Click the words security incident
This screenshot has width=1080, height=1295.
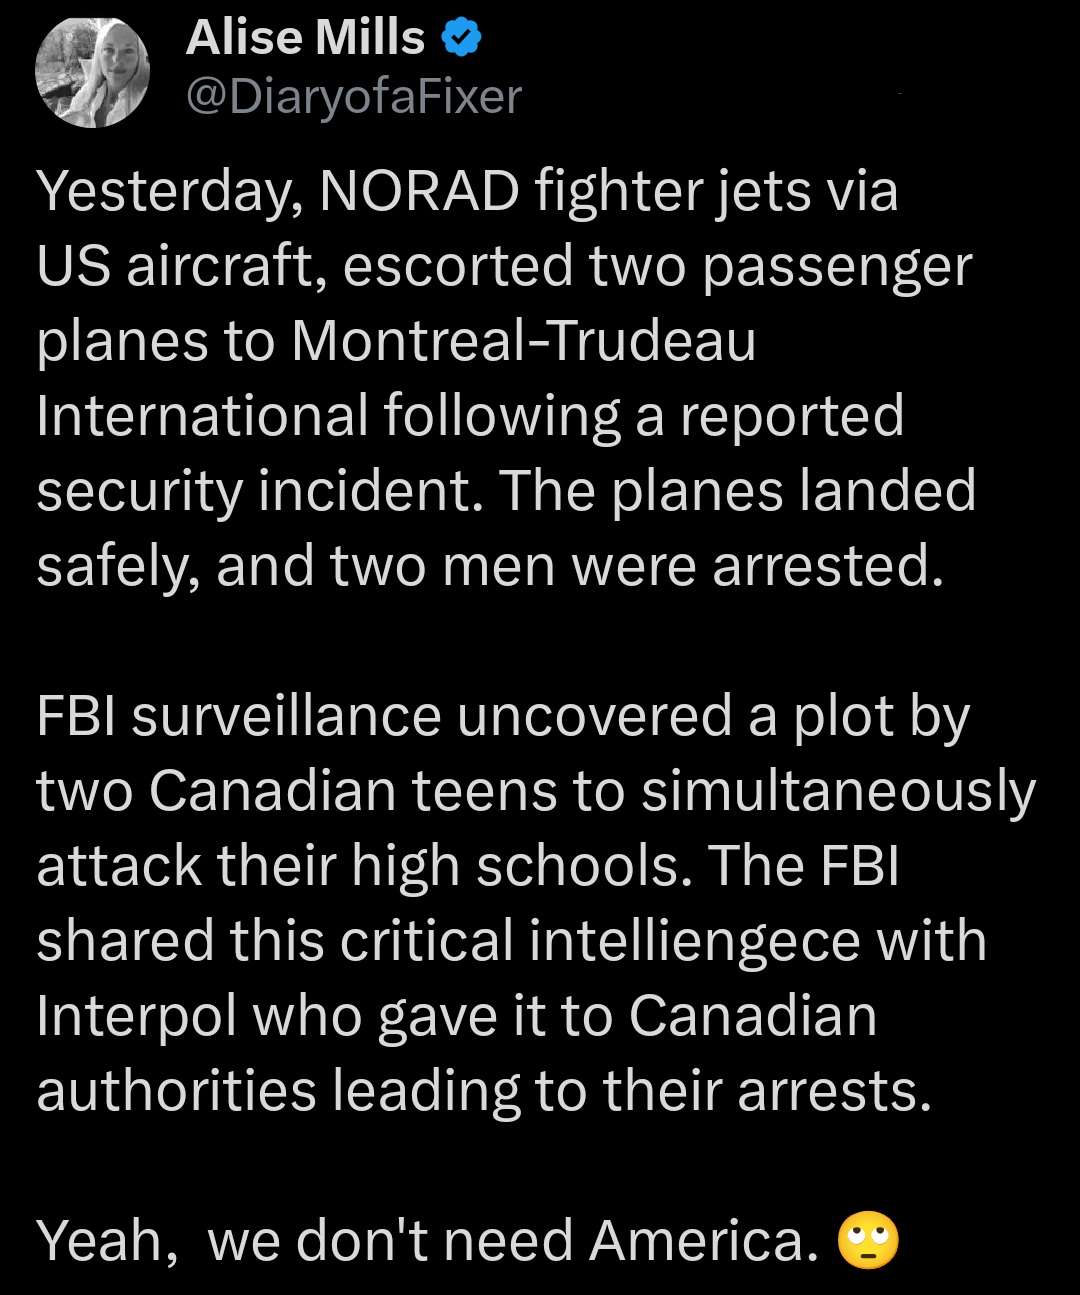260,490
